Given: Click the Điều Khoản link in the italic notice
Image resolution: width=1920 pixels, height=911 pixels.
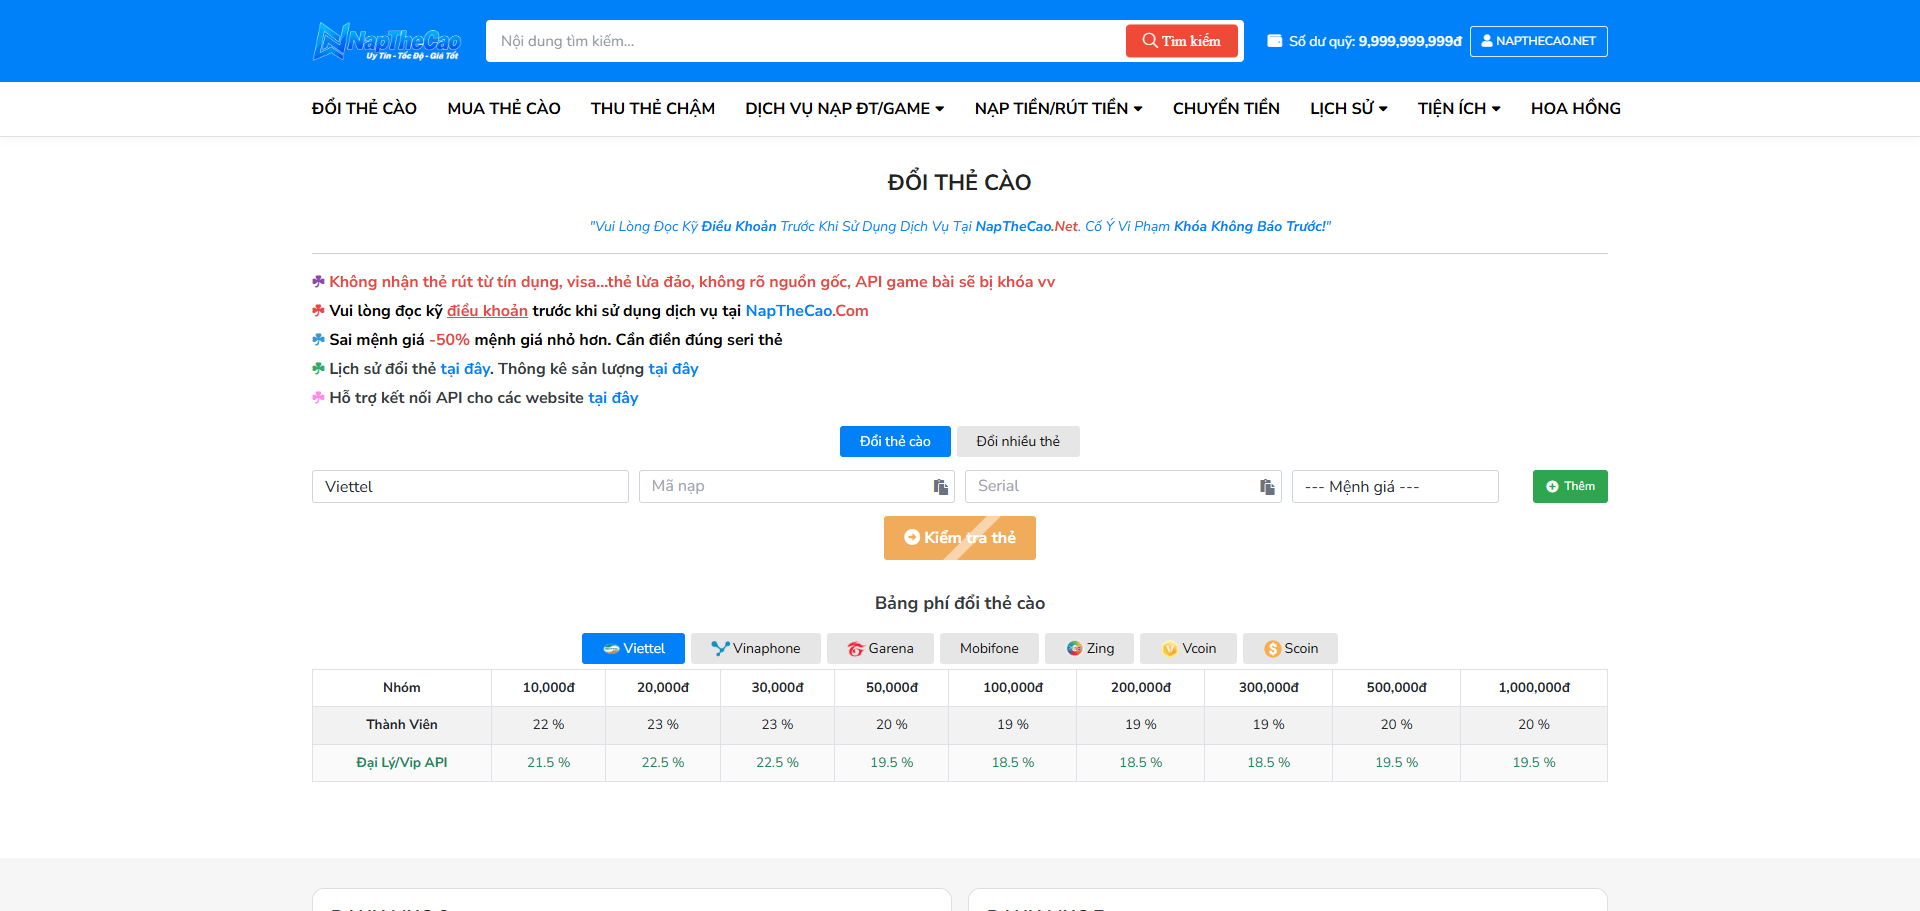Looking at the screenshot, I should coord(739,227).
